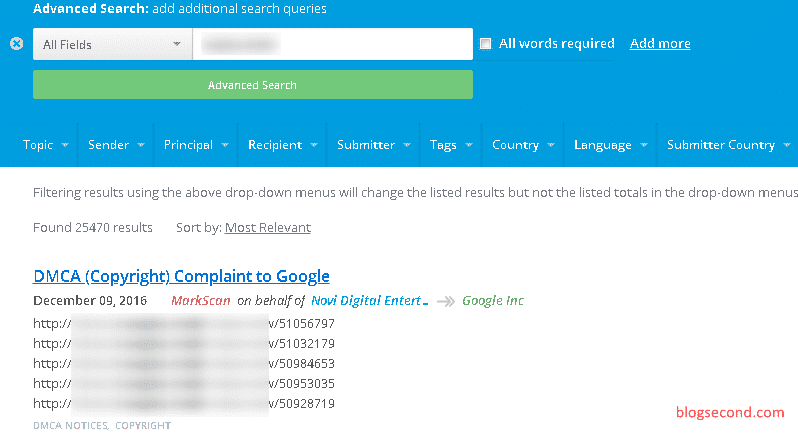Expand the Topic filter dropdown
The width and height of the screenshot is (798, 445).
[45, 145]
